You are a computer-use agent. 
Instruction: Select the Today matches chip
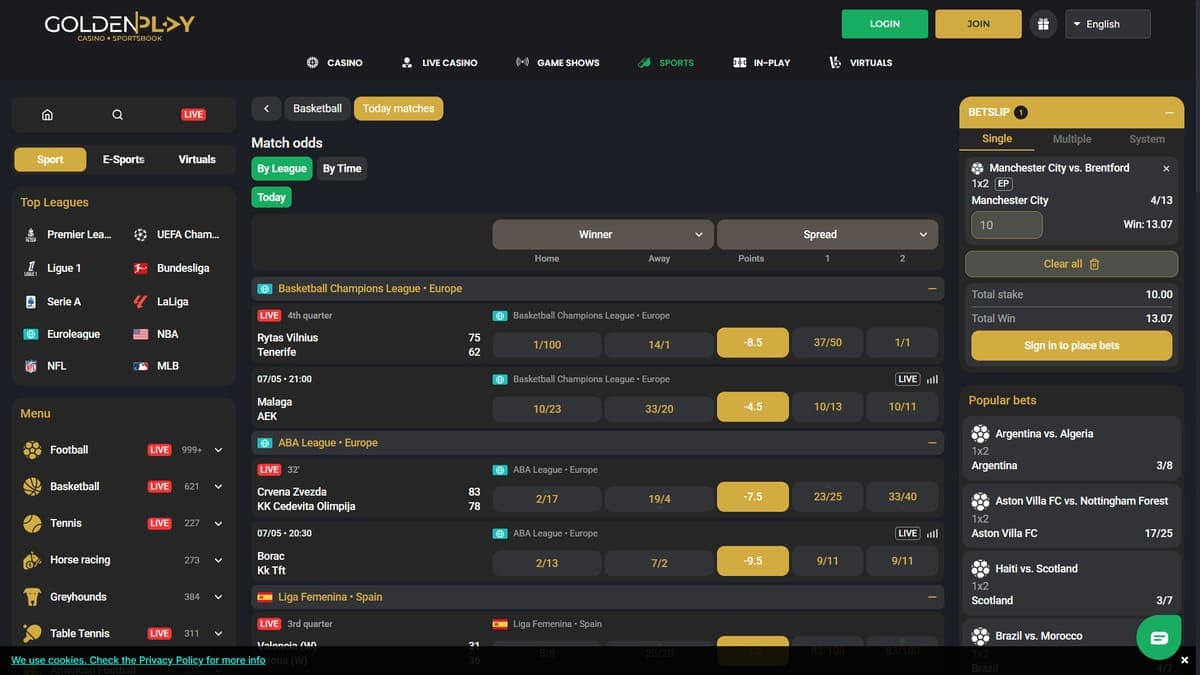(x=398, y=108)
